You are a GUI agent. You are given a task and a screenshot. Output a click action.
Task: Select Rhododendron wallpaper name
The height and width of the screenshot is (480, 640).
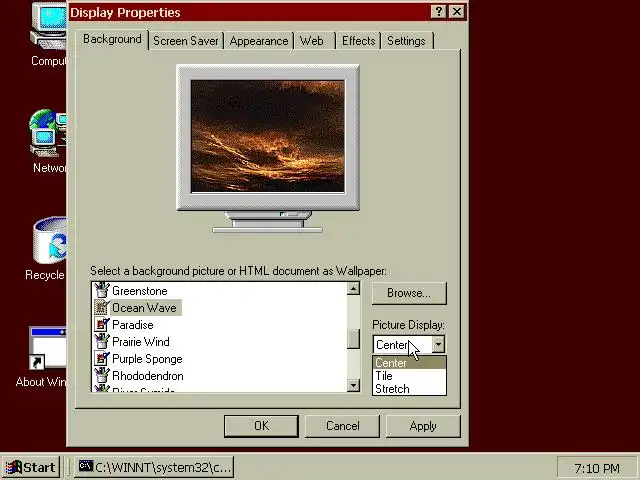pos(147,376)
